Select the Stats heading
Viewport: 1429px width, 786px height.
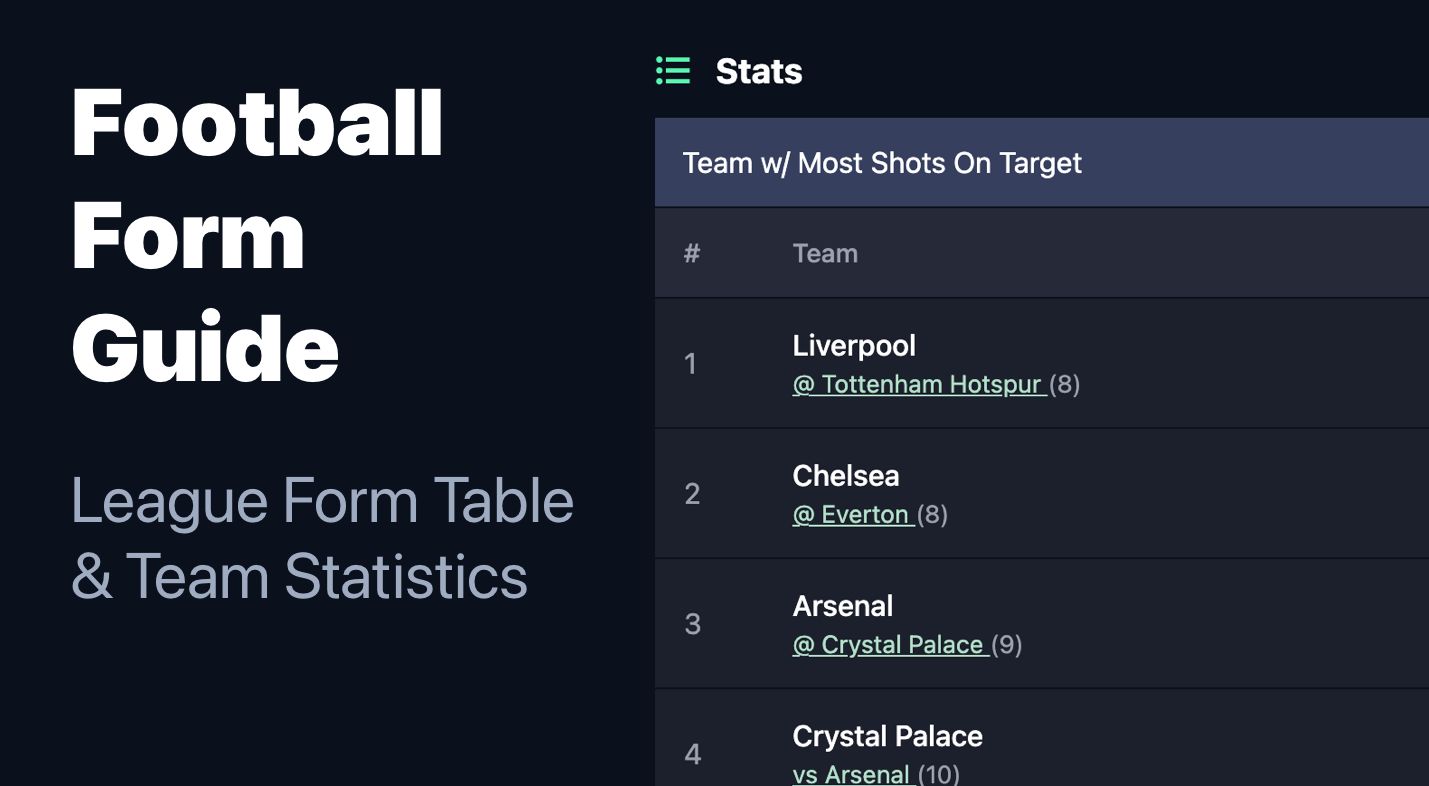click(758, 72)
